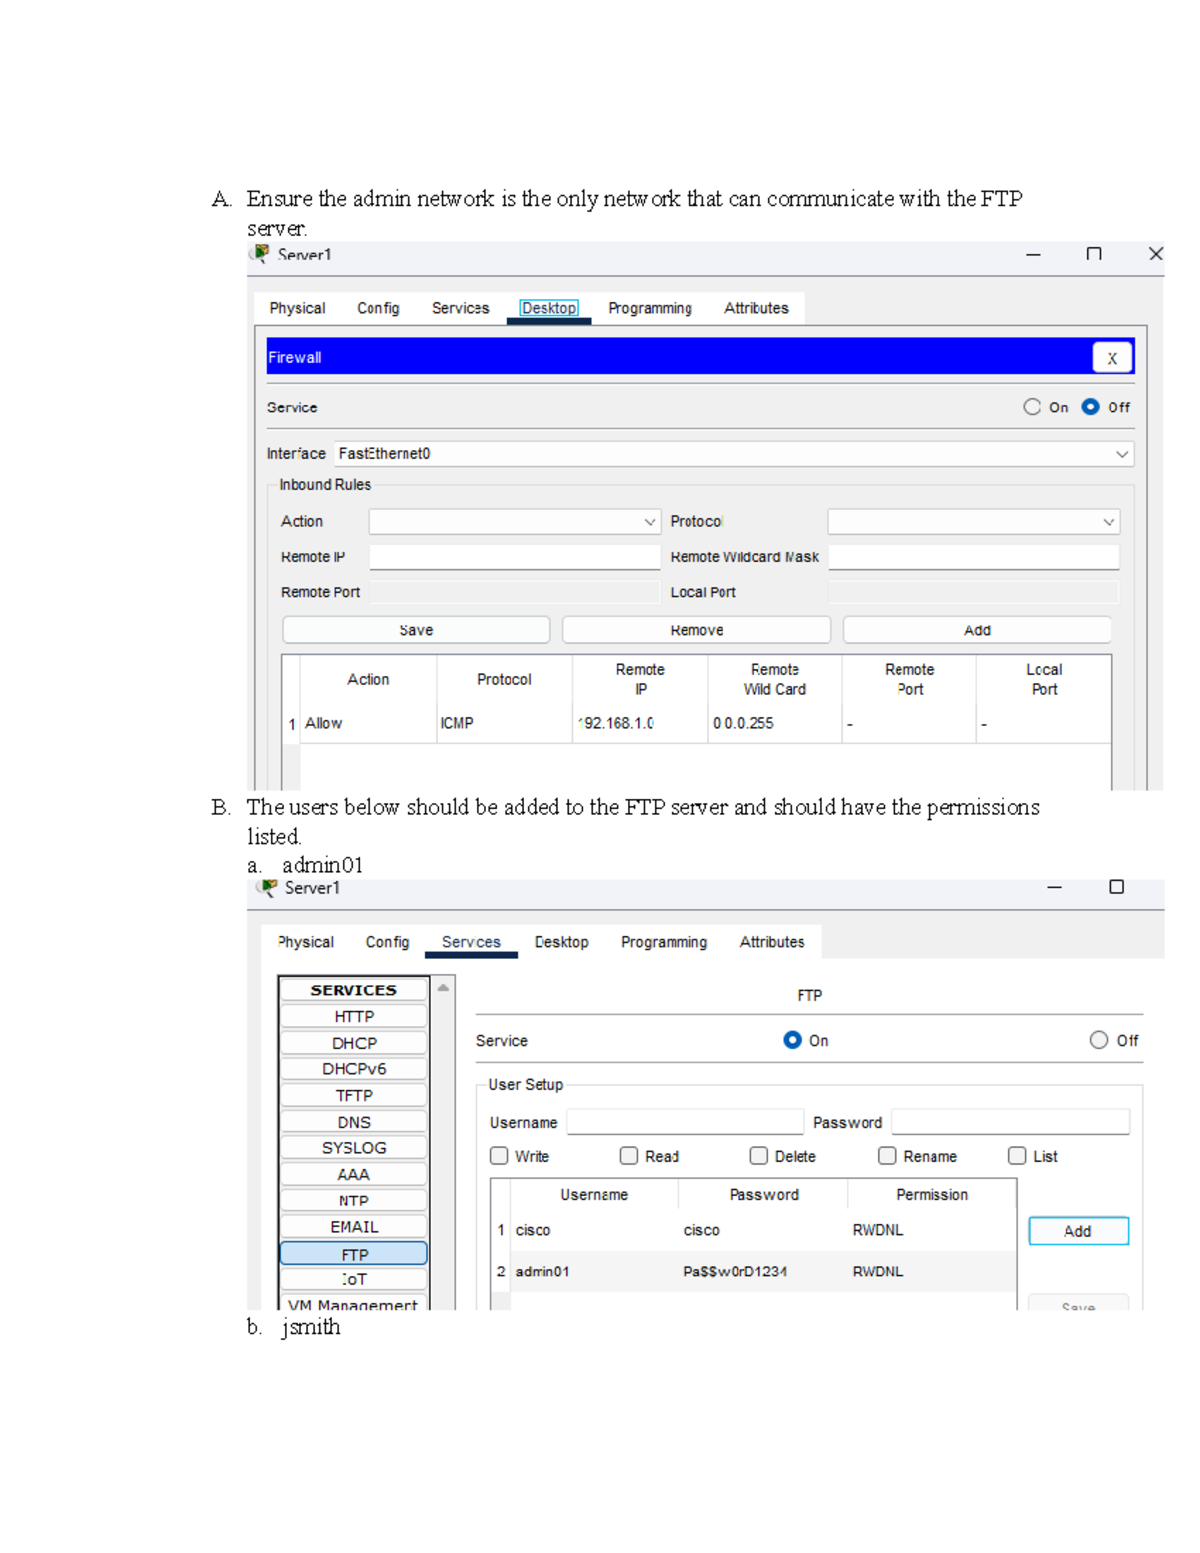Open the AAA service settings
Screen dimensions: 1200x1553
[353, 1173]
